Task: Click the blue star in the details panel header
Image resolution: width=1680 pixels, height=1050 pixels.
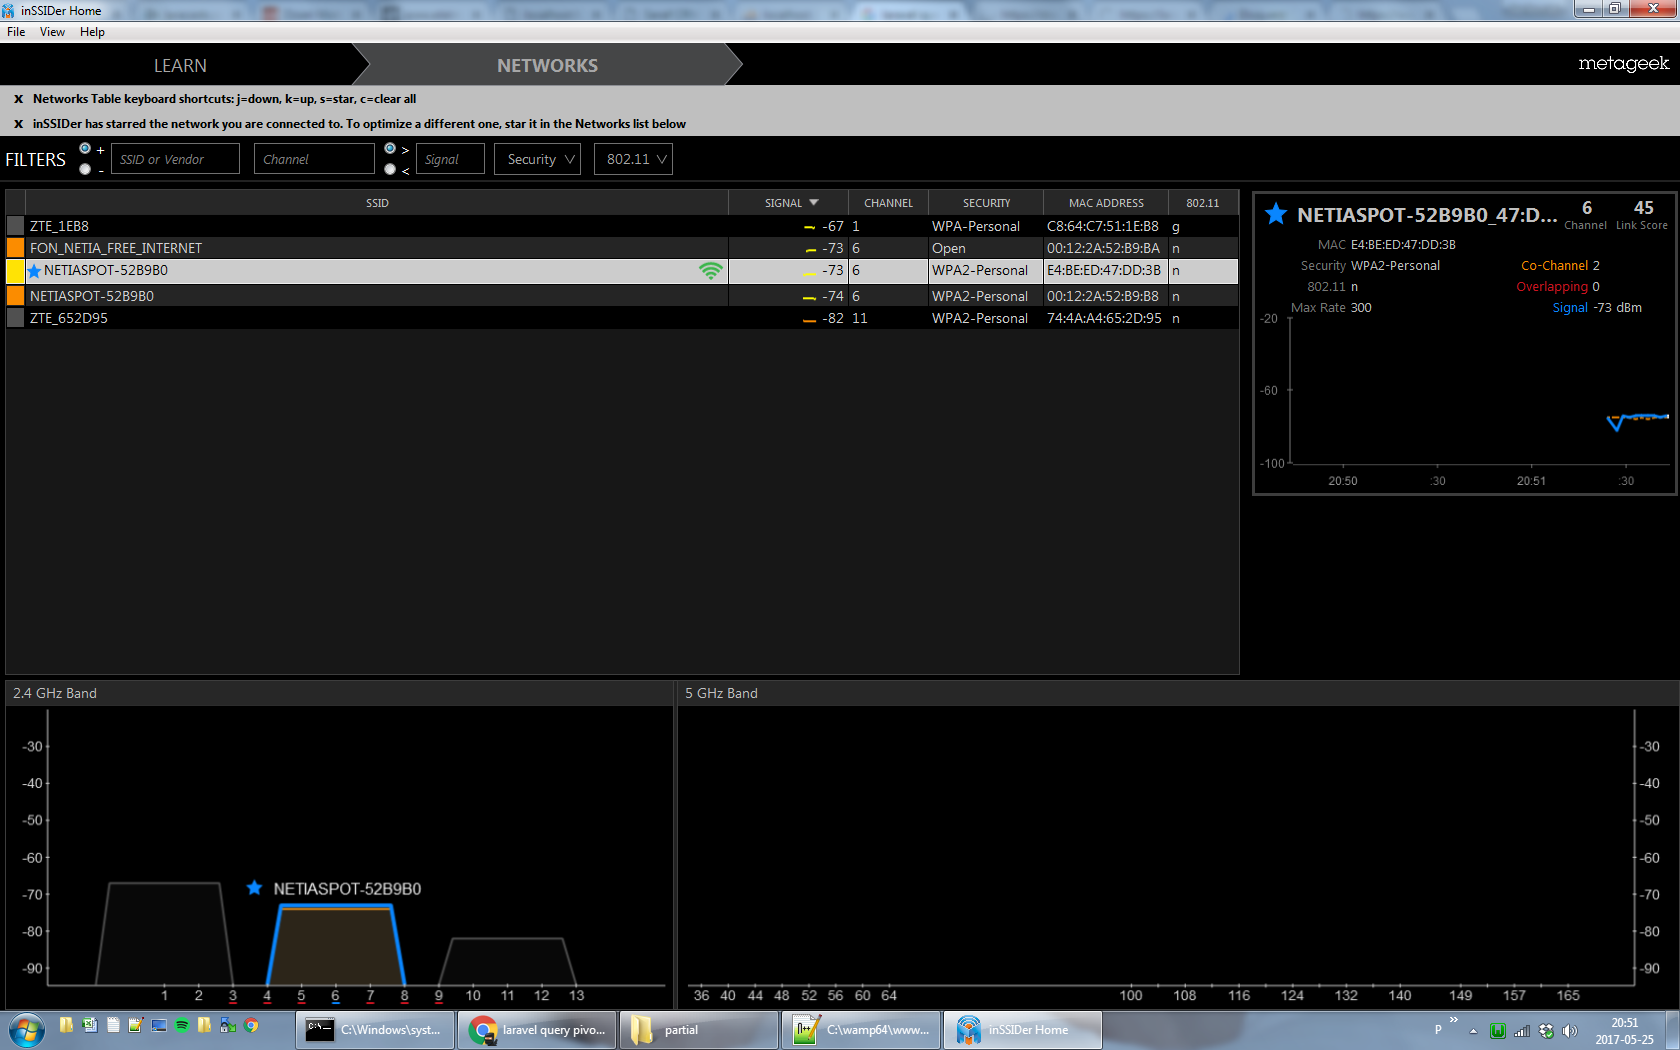Action: (x=1276, y=214)
